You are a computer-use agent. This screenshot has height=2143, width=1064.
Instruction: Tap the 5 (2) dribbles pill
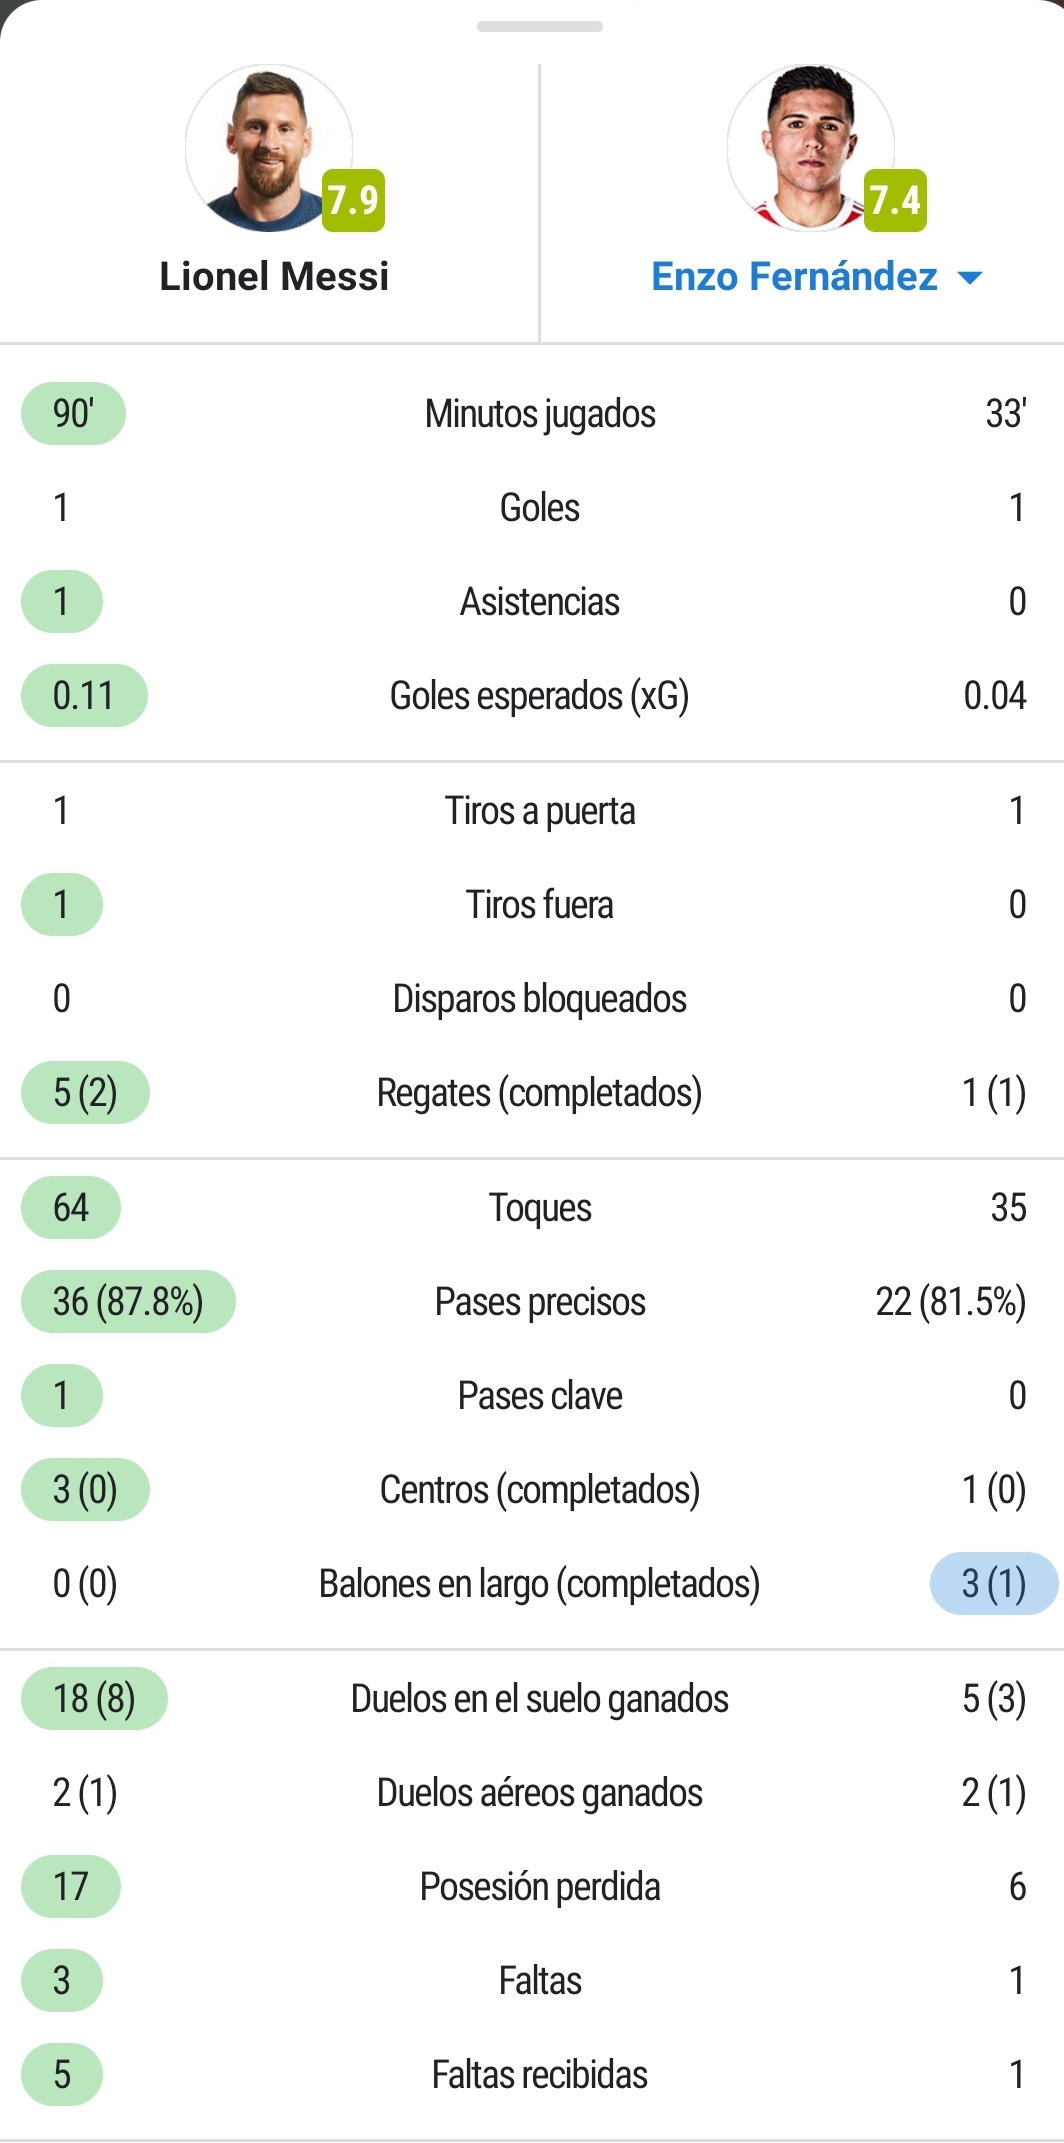pos(85,1092)
